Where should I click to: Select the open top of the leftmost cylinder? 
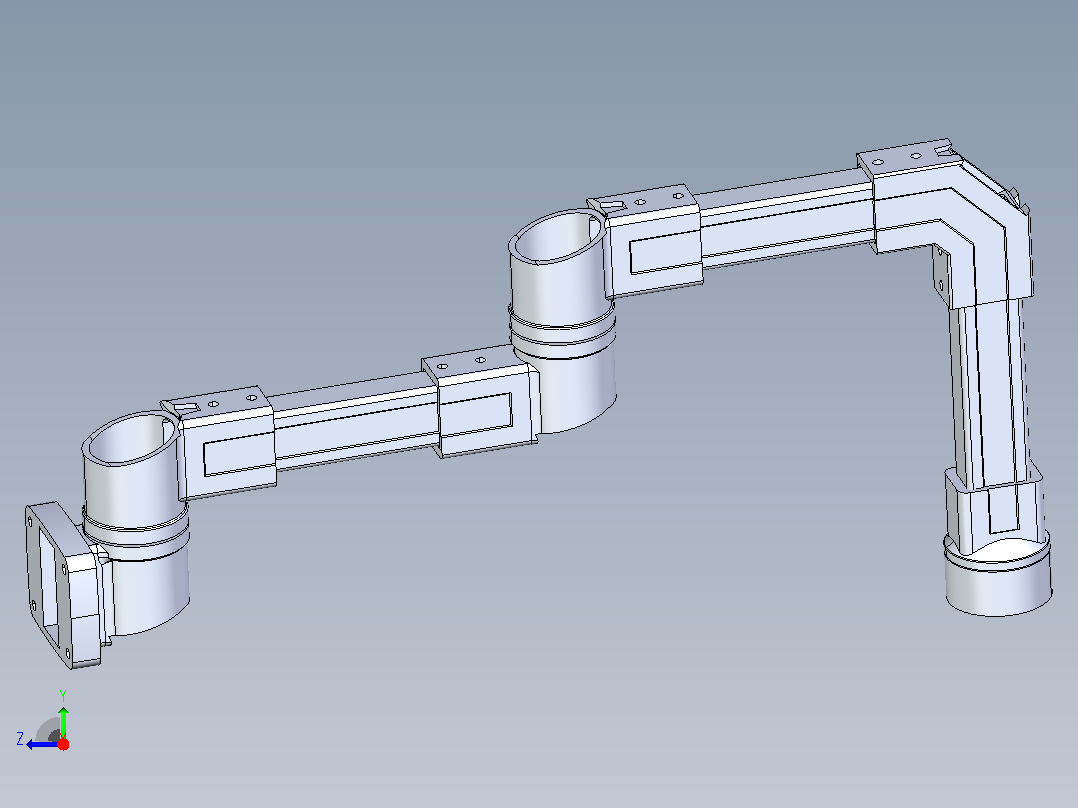[131, 438]
